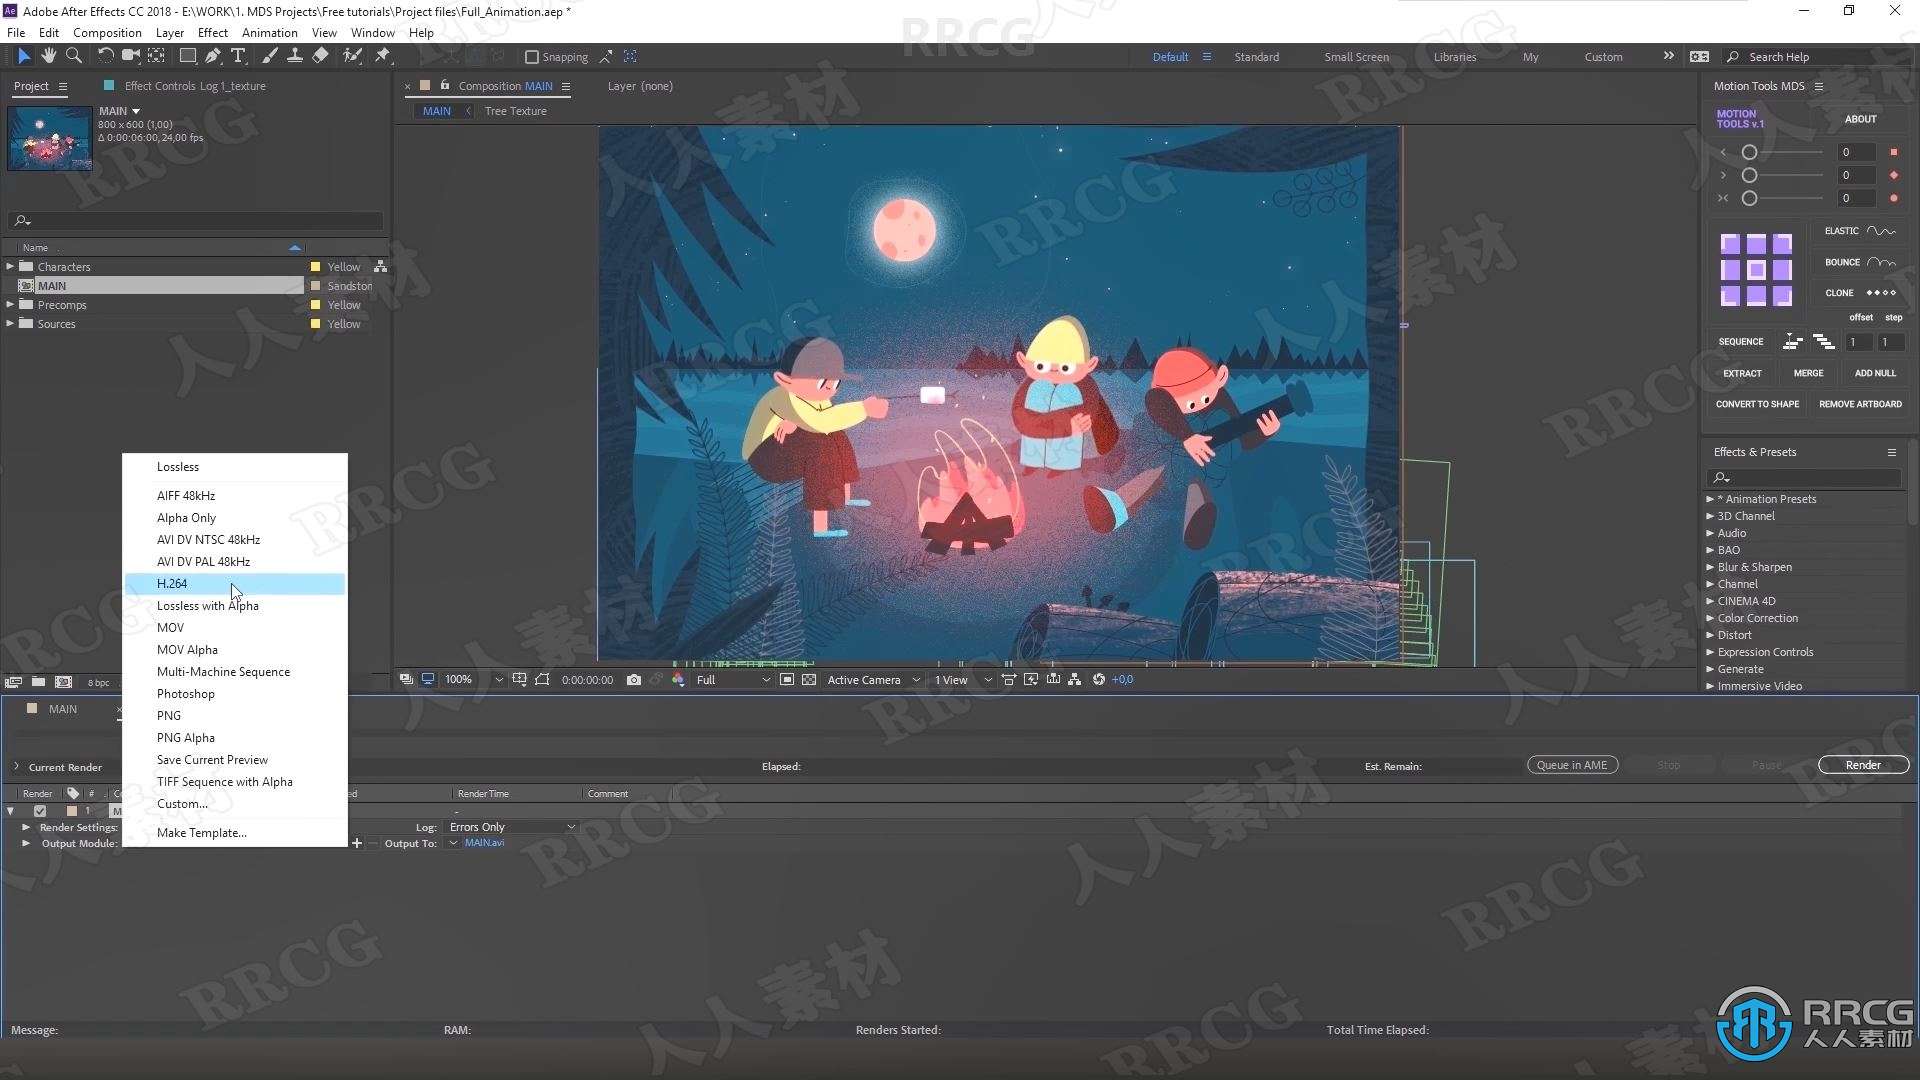Click the ABOUT button in Motion Tools

[1860, 119]
